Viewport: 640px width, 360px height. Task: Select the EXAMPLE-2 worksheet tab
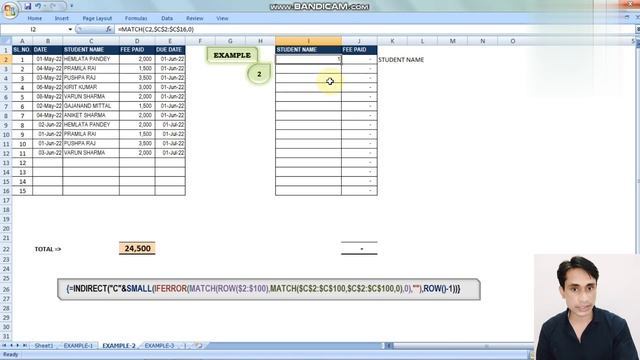118,346
